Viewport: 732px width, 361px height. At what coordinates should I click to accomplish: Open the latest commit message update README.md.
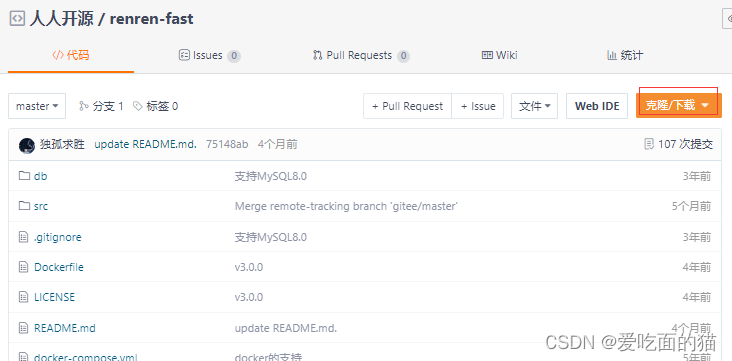pyautogui.click(x=145, y=144)
